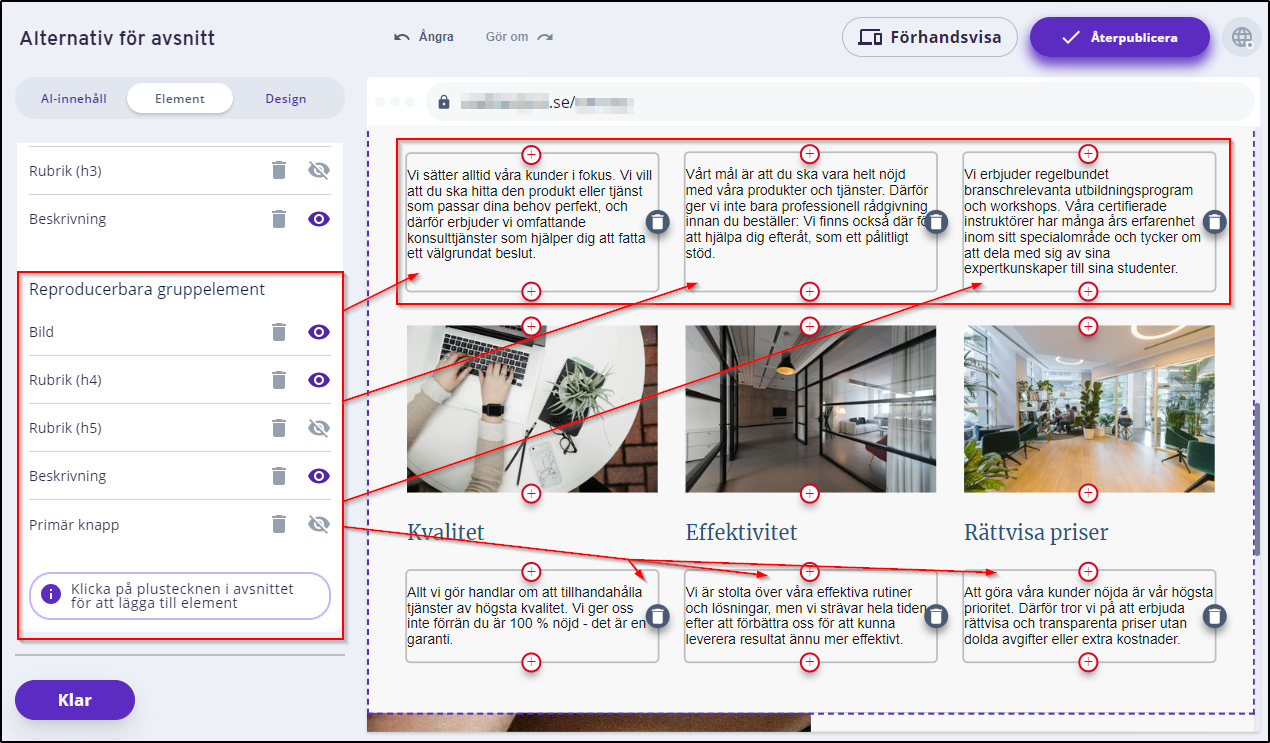Open Förhandsvisa preview
Image resolution: width=1270 pixels, height=743 pixels.
click(x=930, y=37)
